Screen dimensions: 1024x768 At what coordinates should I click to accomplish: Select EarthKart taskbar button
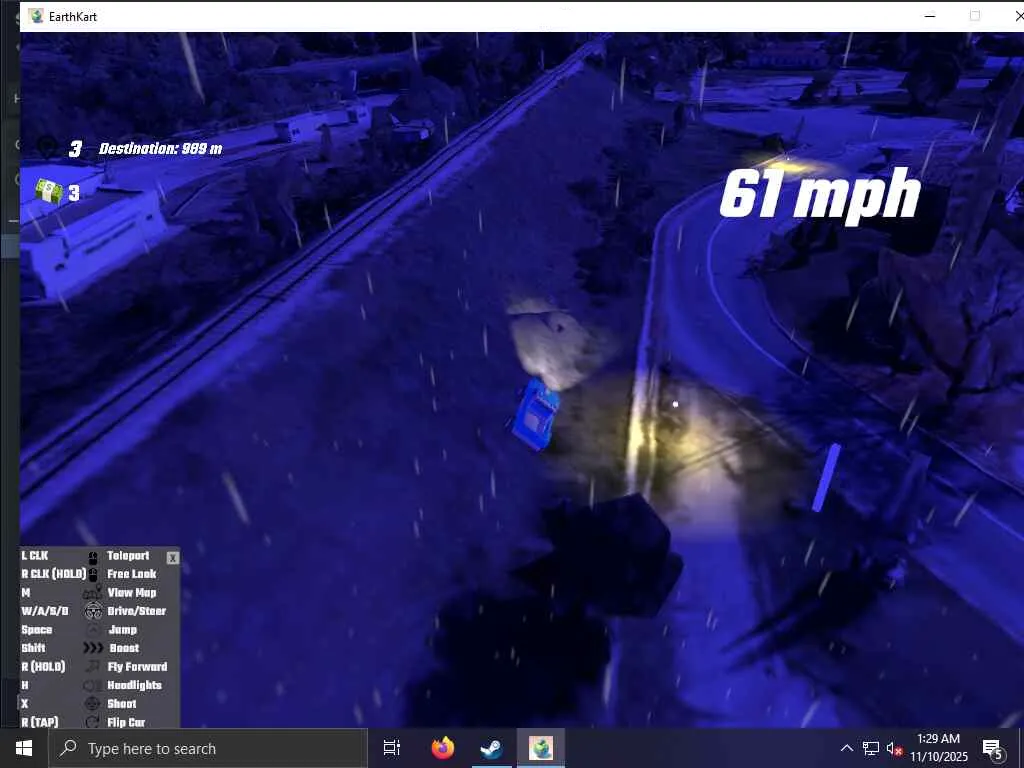pos(541,748)
